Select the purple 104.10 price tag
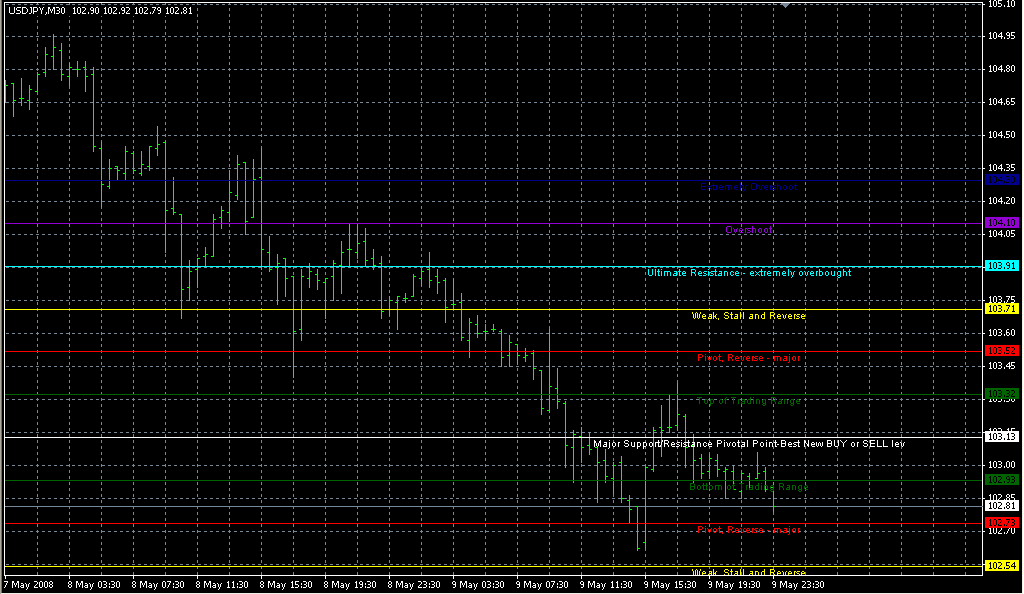The width and height of the screenshot is (1024, 594). [1002, 222]
